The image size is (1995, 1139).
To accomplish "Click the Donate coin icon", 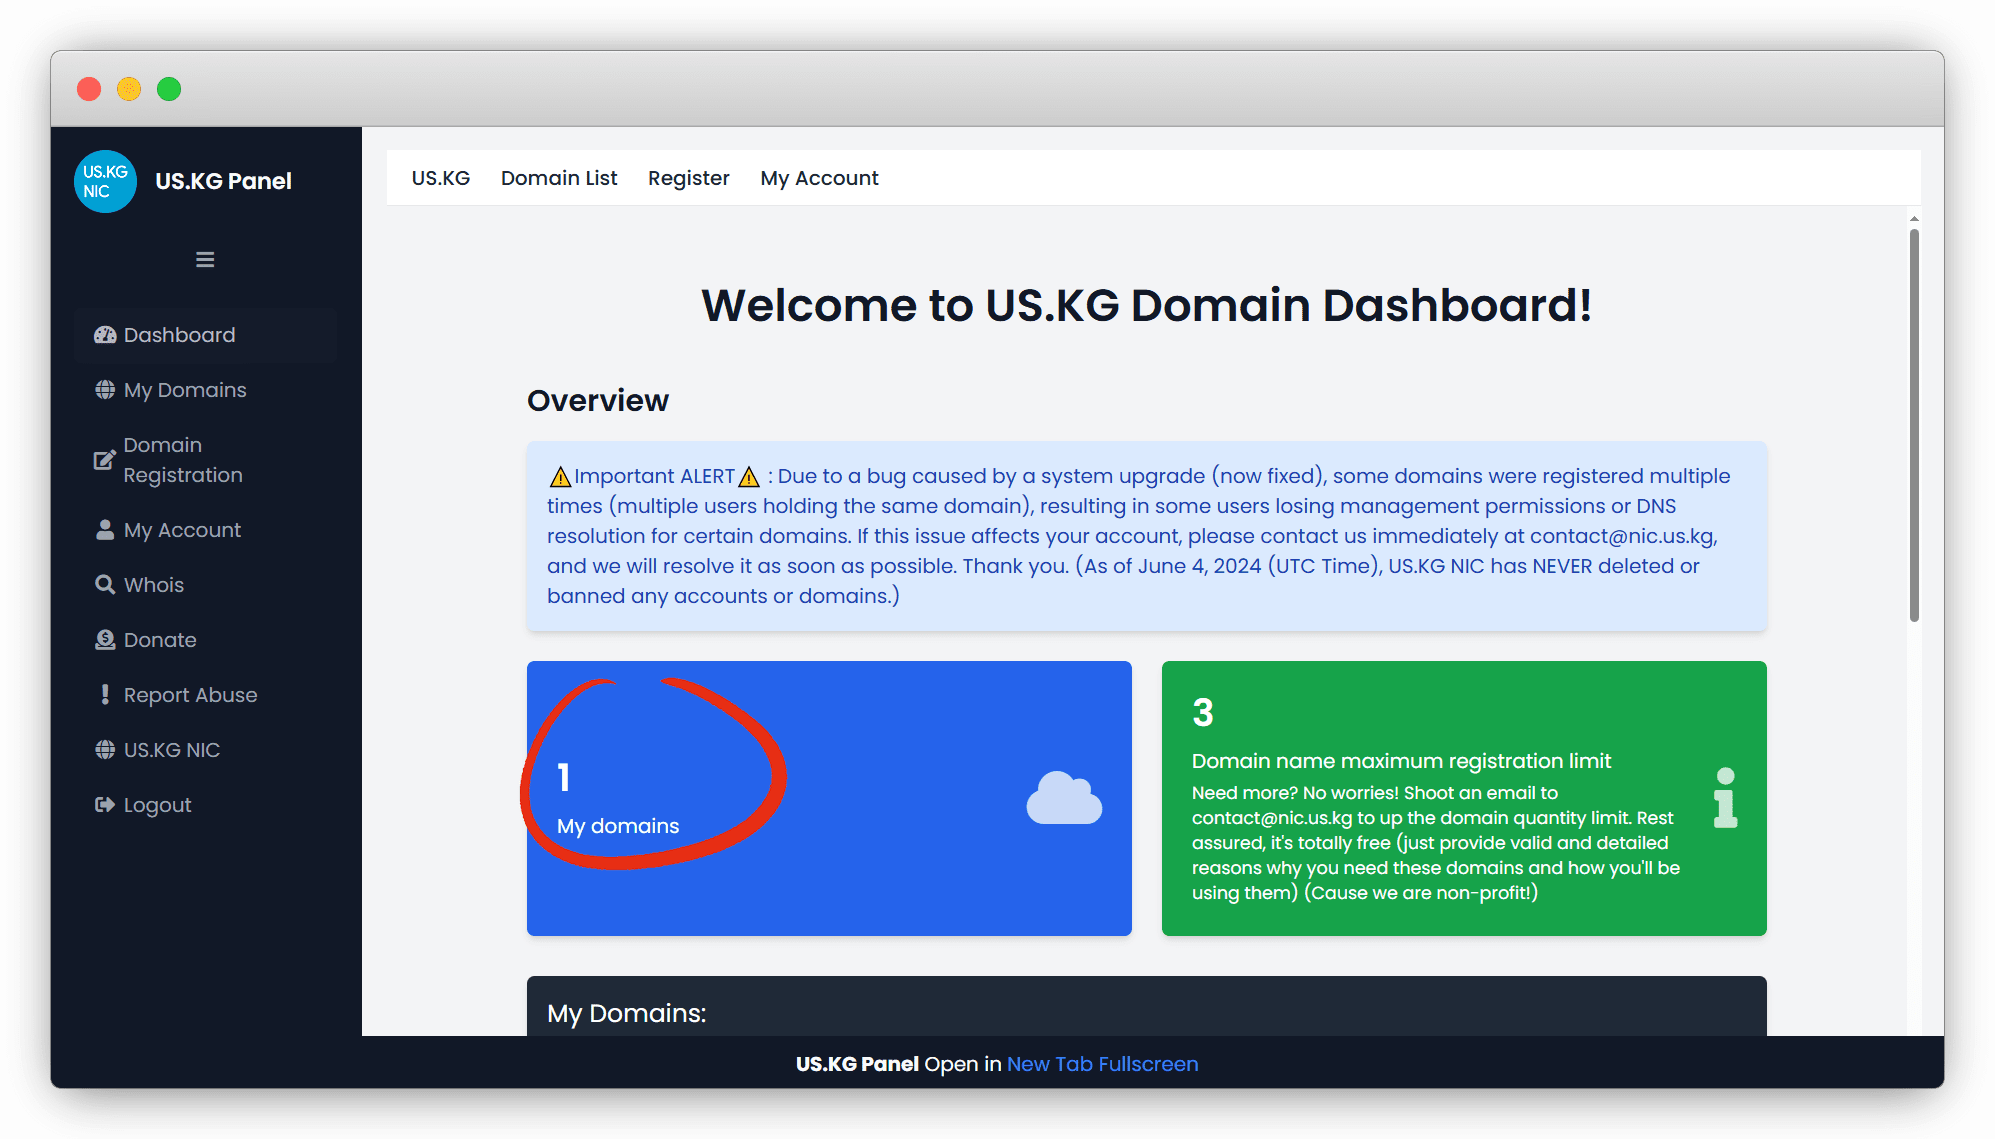I will click(x=105, y=640).
